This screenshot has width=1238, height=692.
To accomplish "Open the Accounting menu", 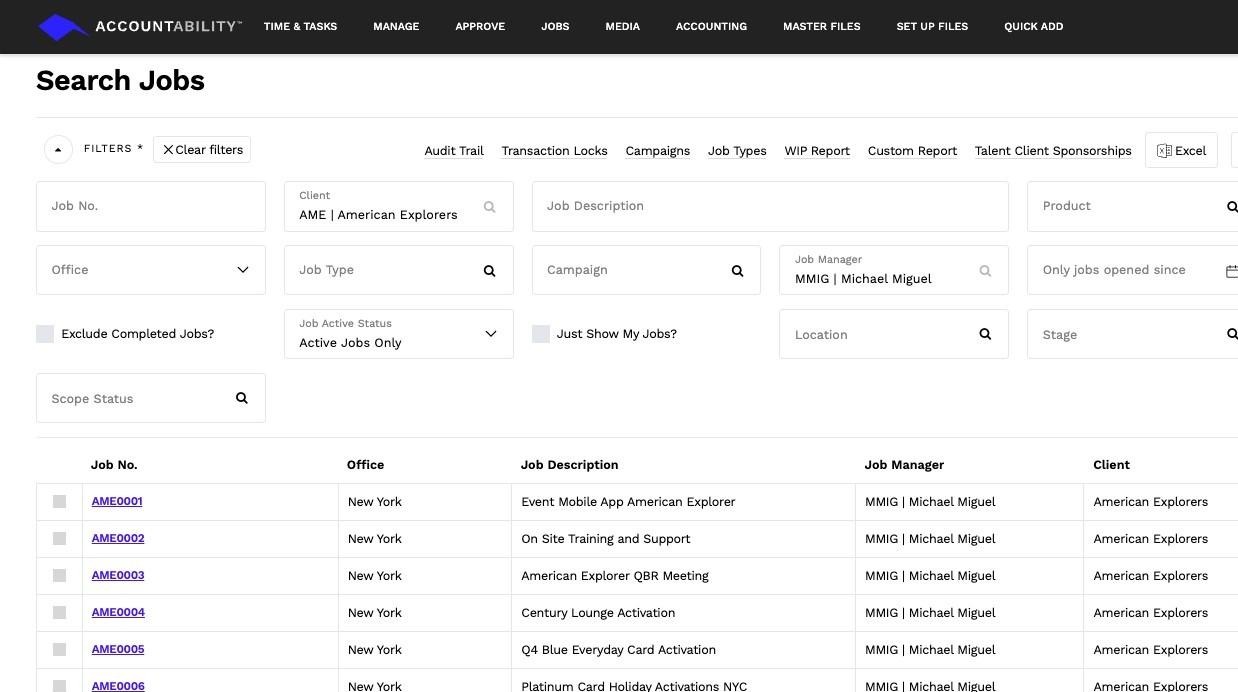I will [x=711, y=27].
